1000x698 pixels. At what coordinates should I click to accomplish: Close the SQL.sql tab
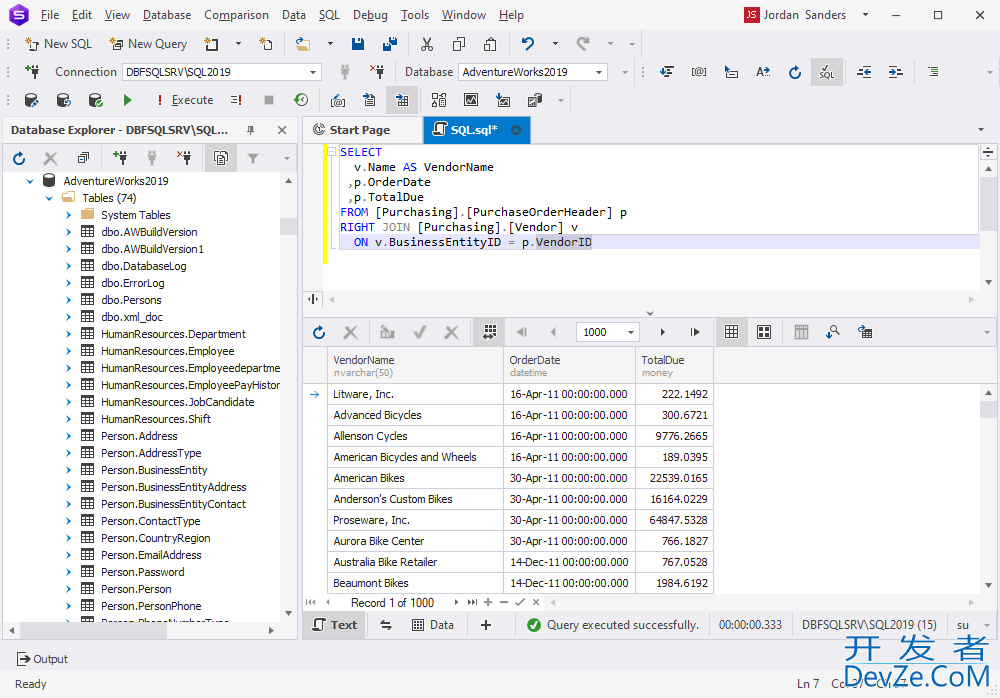(x=516, y=130)
